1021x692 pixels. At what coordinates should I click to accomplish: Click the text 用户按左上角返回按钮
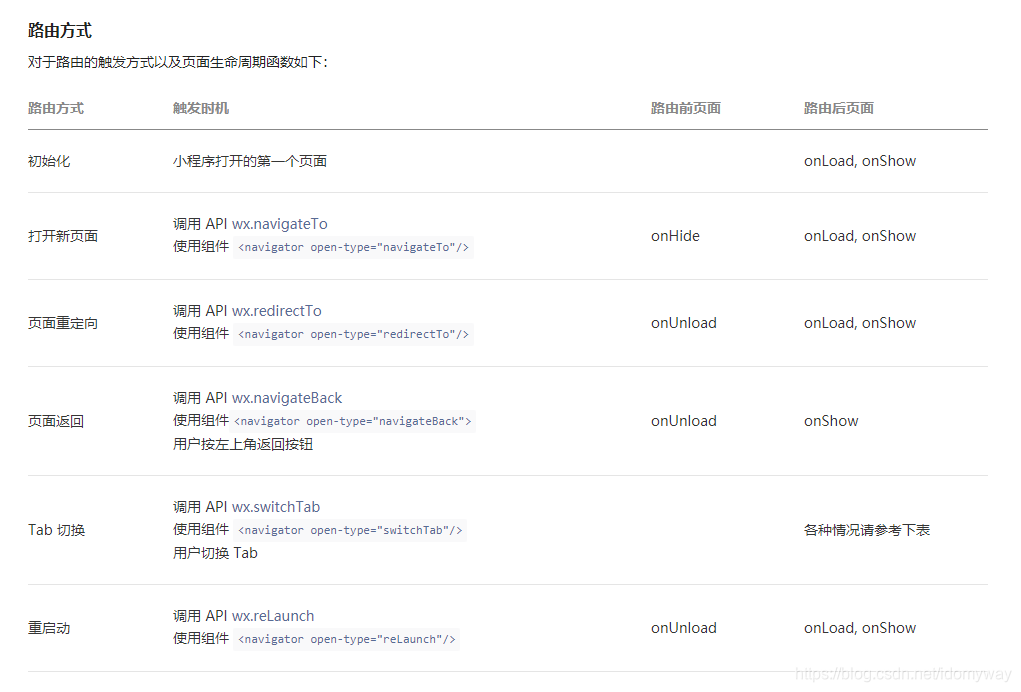click(243, 444)
